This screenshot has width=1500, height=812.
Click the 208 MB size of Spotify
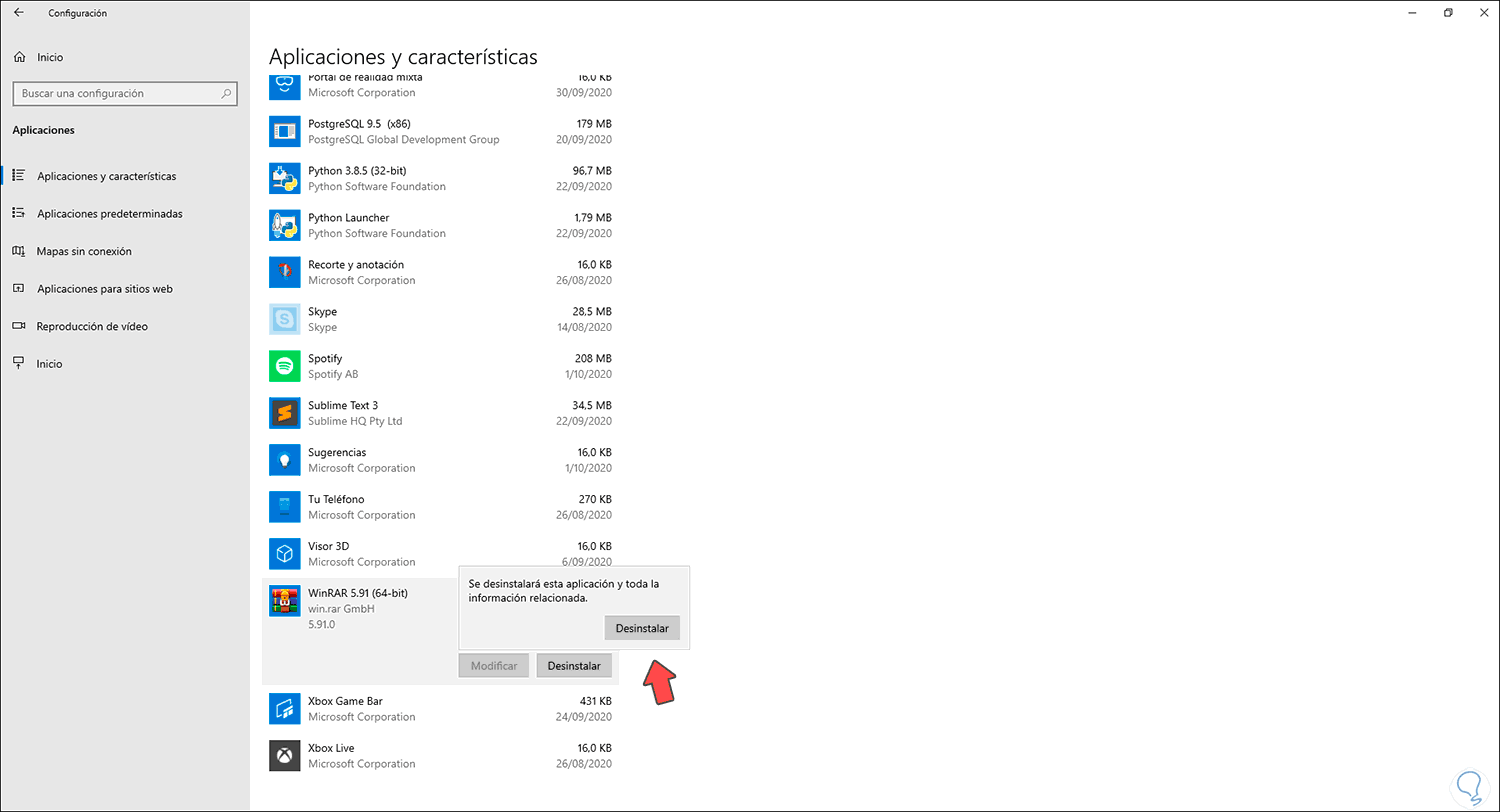(x=594, y=358)
